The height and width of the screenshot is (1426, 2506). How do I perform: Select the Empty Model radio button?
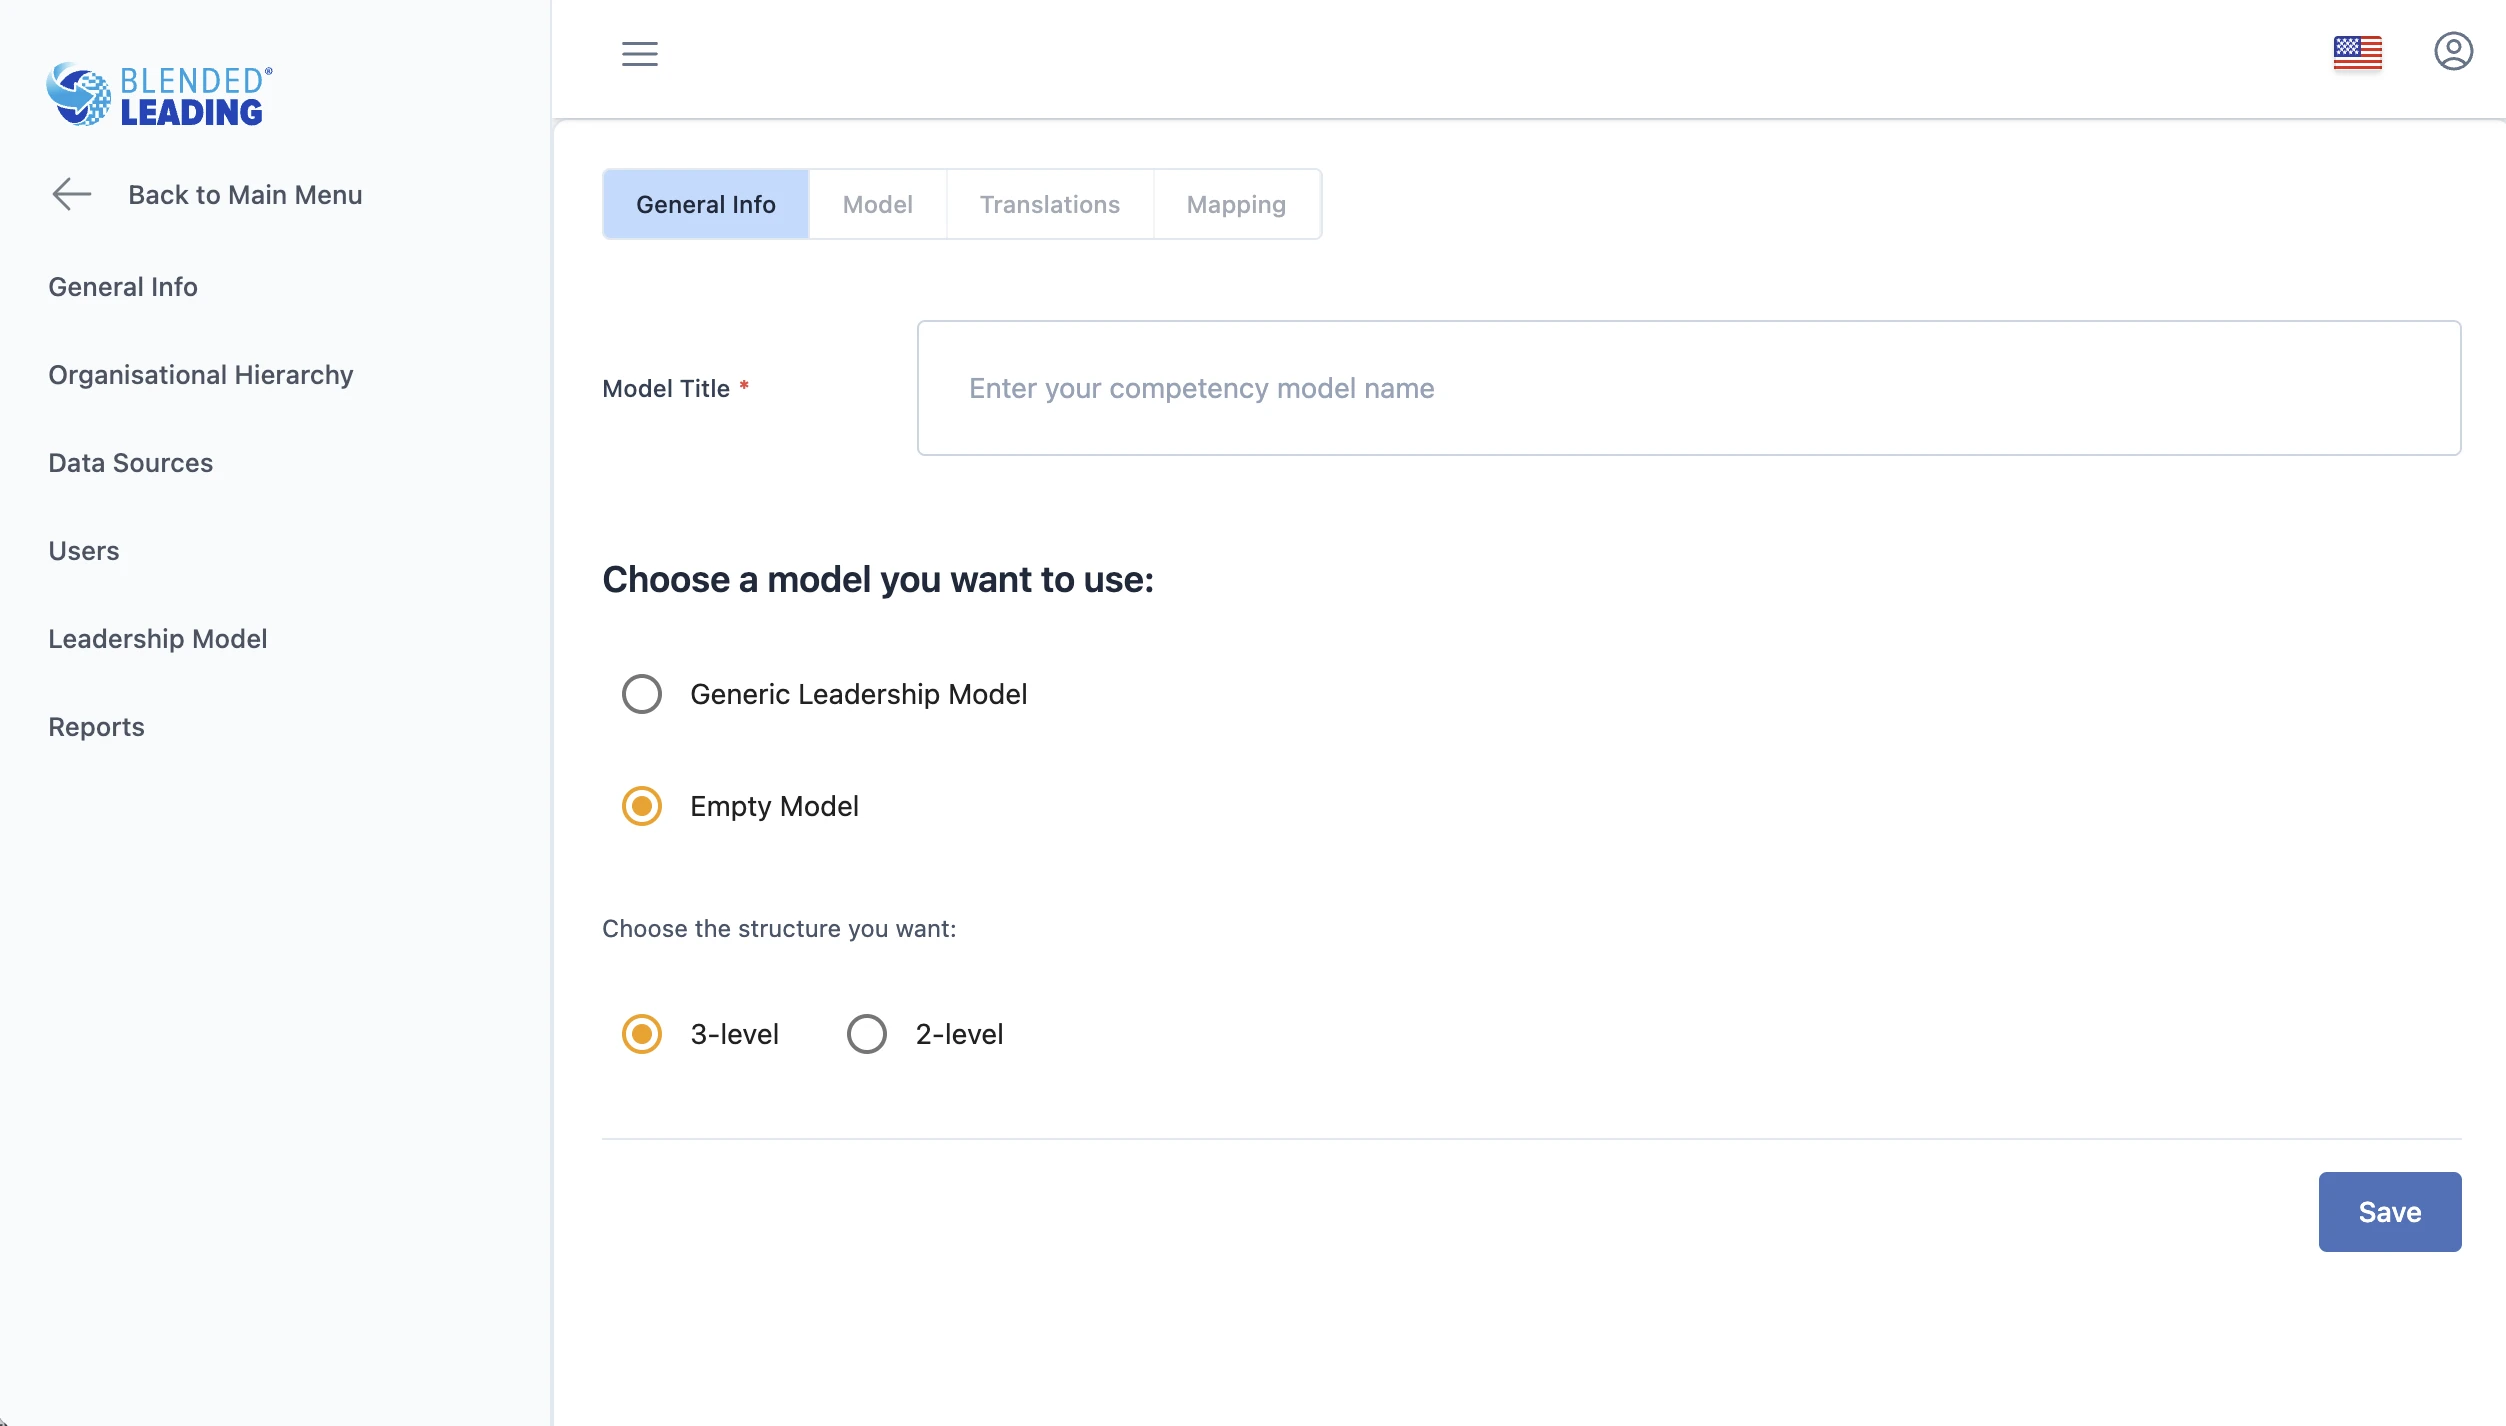tap(642, 806)
